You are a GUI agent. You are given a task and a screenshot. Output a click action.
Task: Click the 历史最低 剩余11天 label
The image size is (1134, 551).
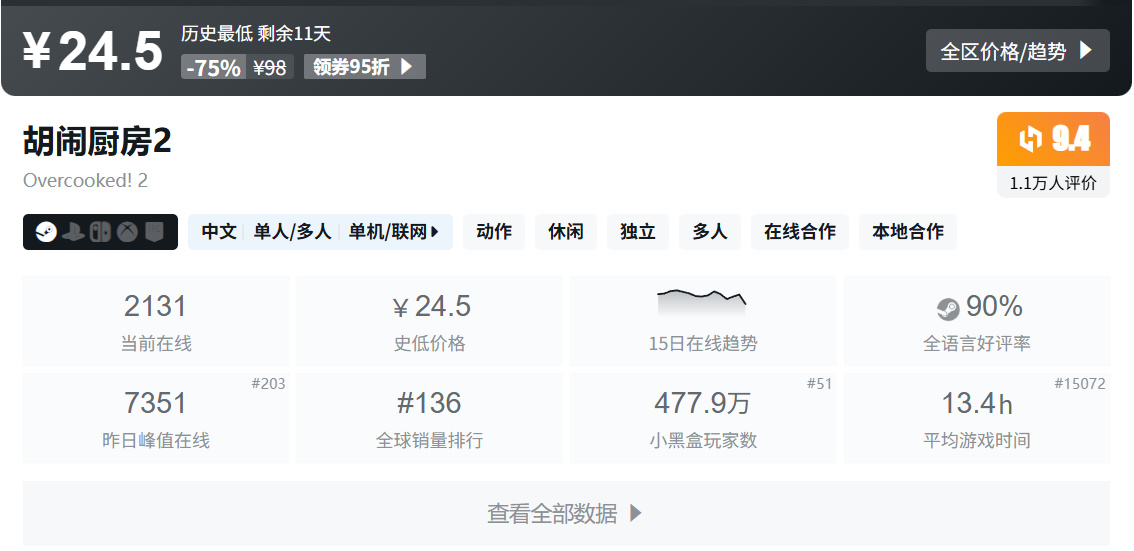(256, 33)
